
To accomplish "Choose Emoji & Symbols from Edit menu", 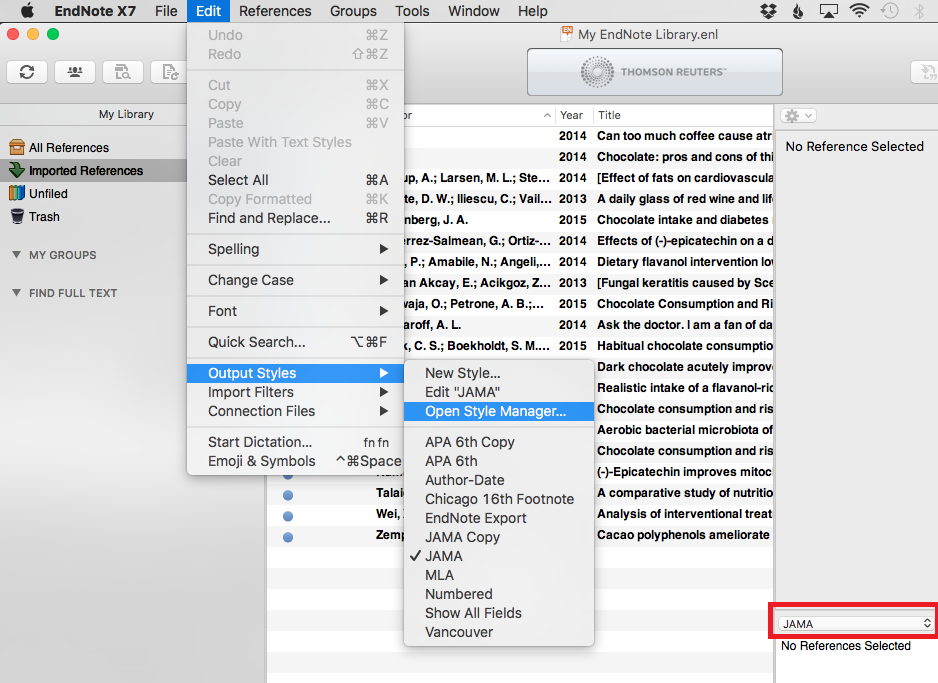I will click(x=296, y=461).
